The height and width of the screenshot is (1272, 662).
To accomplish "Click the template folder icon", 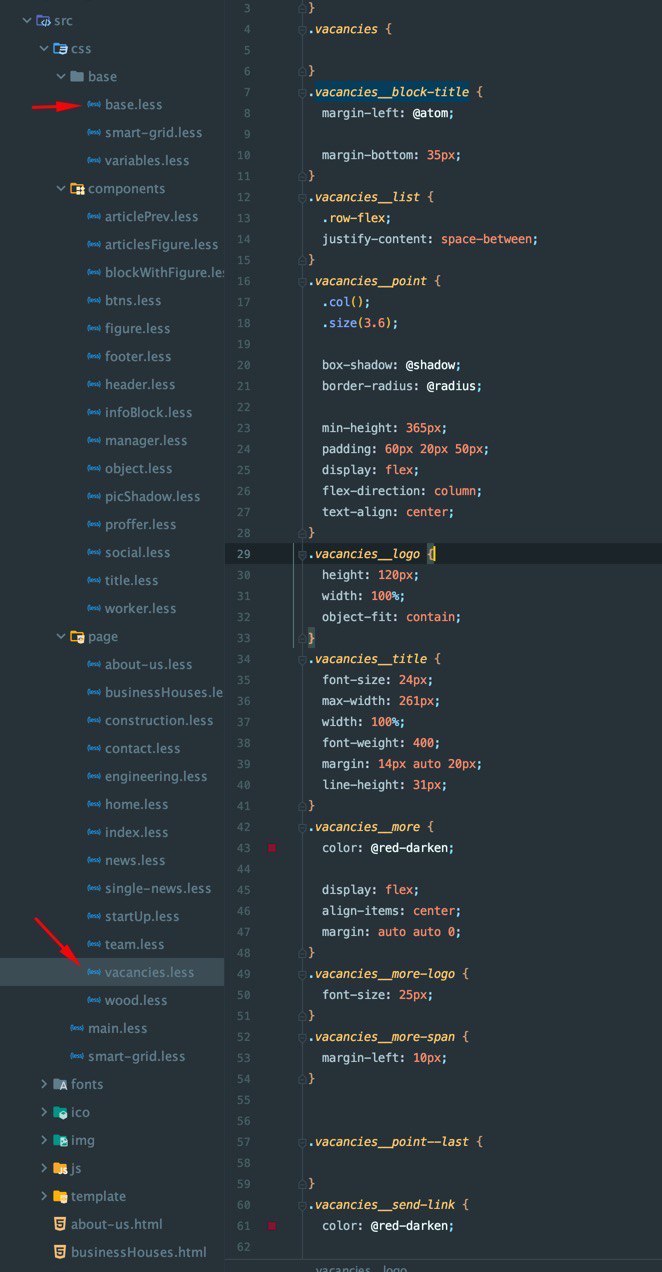I will 60,1196.
